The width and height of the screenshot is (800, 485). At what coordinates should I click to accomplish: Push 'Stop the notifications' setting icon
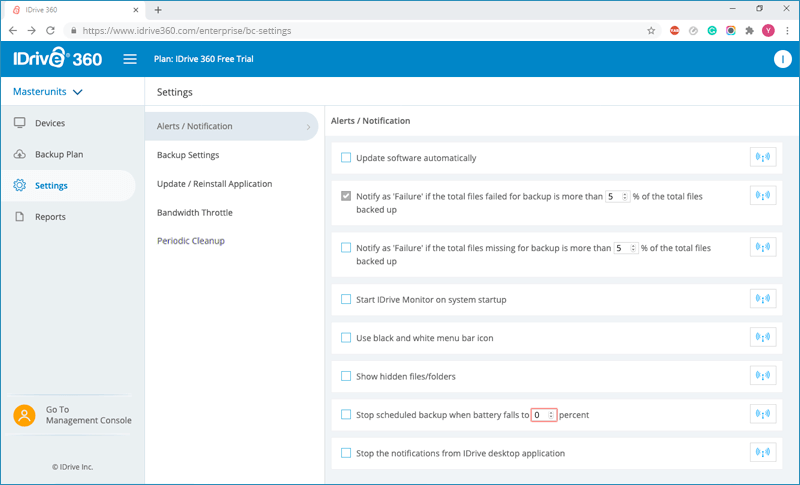[763, 452]
